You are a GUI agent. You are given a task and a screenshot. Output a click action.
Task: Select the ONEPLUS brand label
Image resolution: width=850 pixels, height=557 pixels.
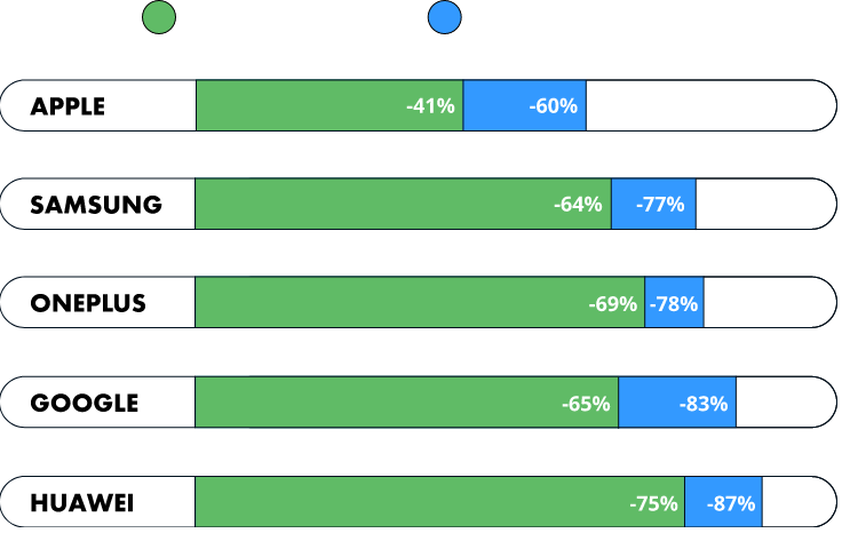[88, 303]
